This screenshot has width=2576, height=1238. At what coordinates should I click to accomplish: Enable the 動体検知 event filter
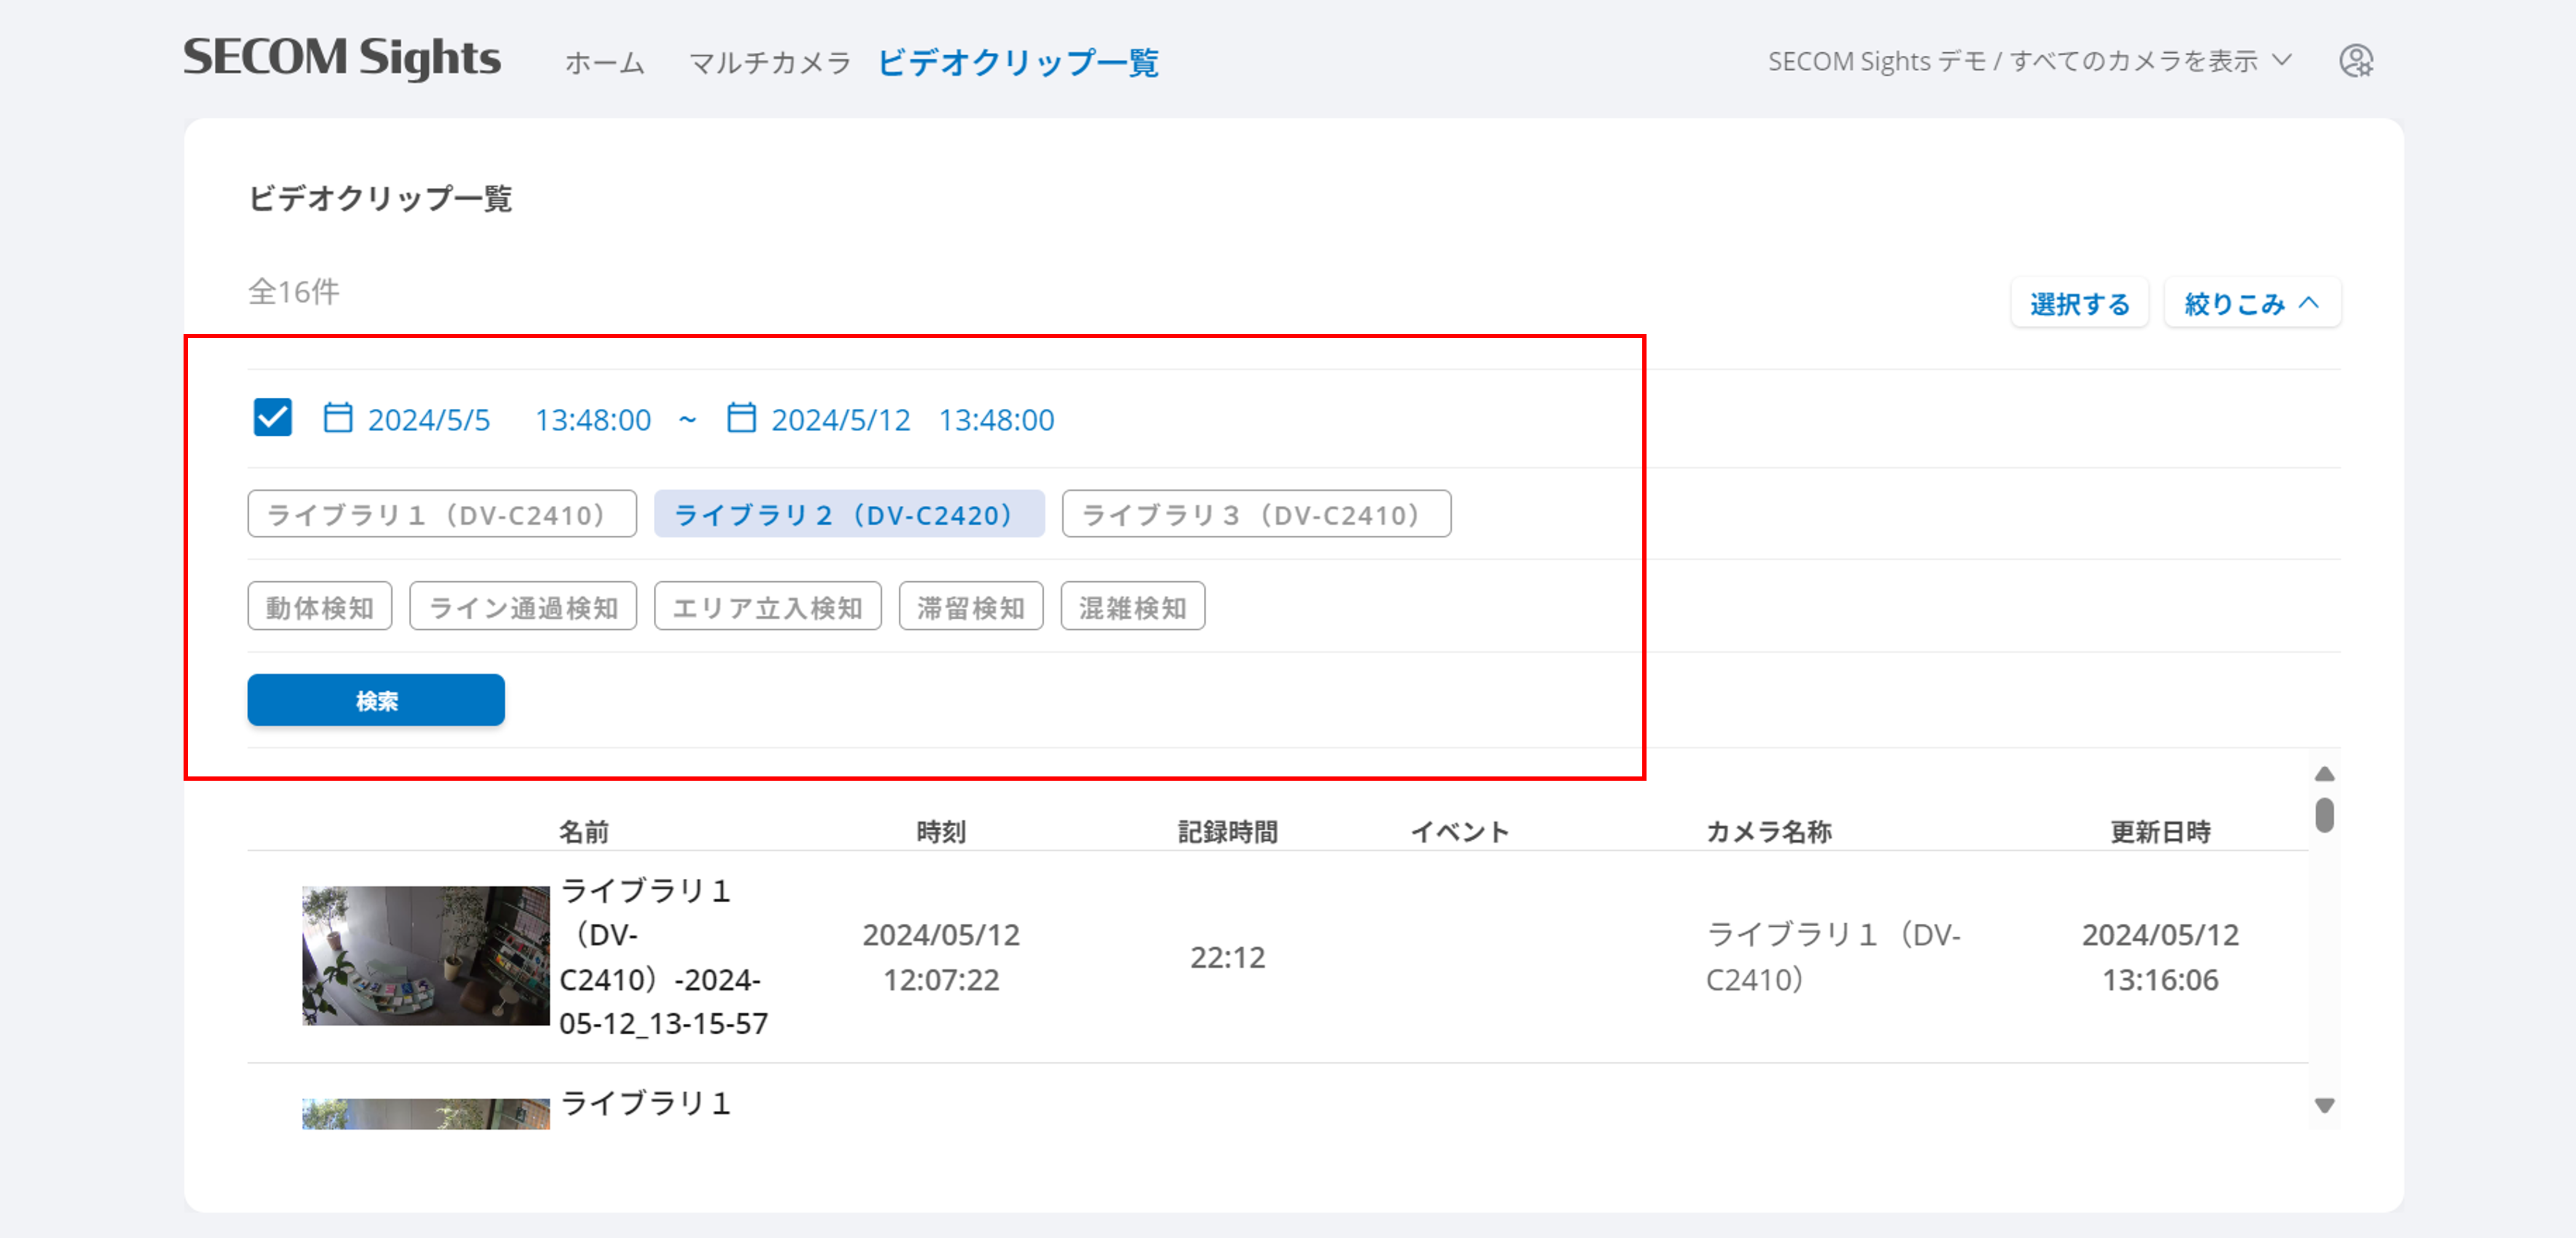click(x=320, y=607)
